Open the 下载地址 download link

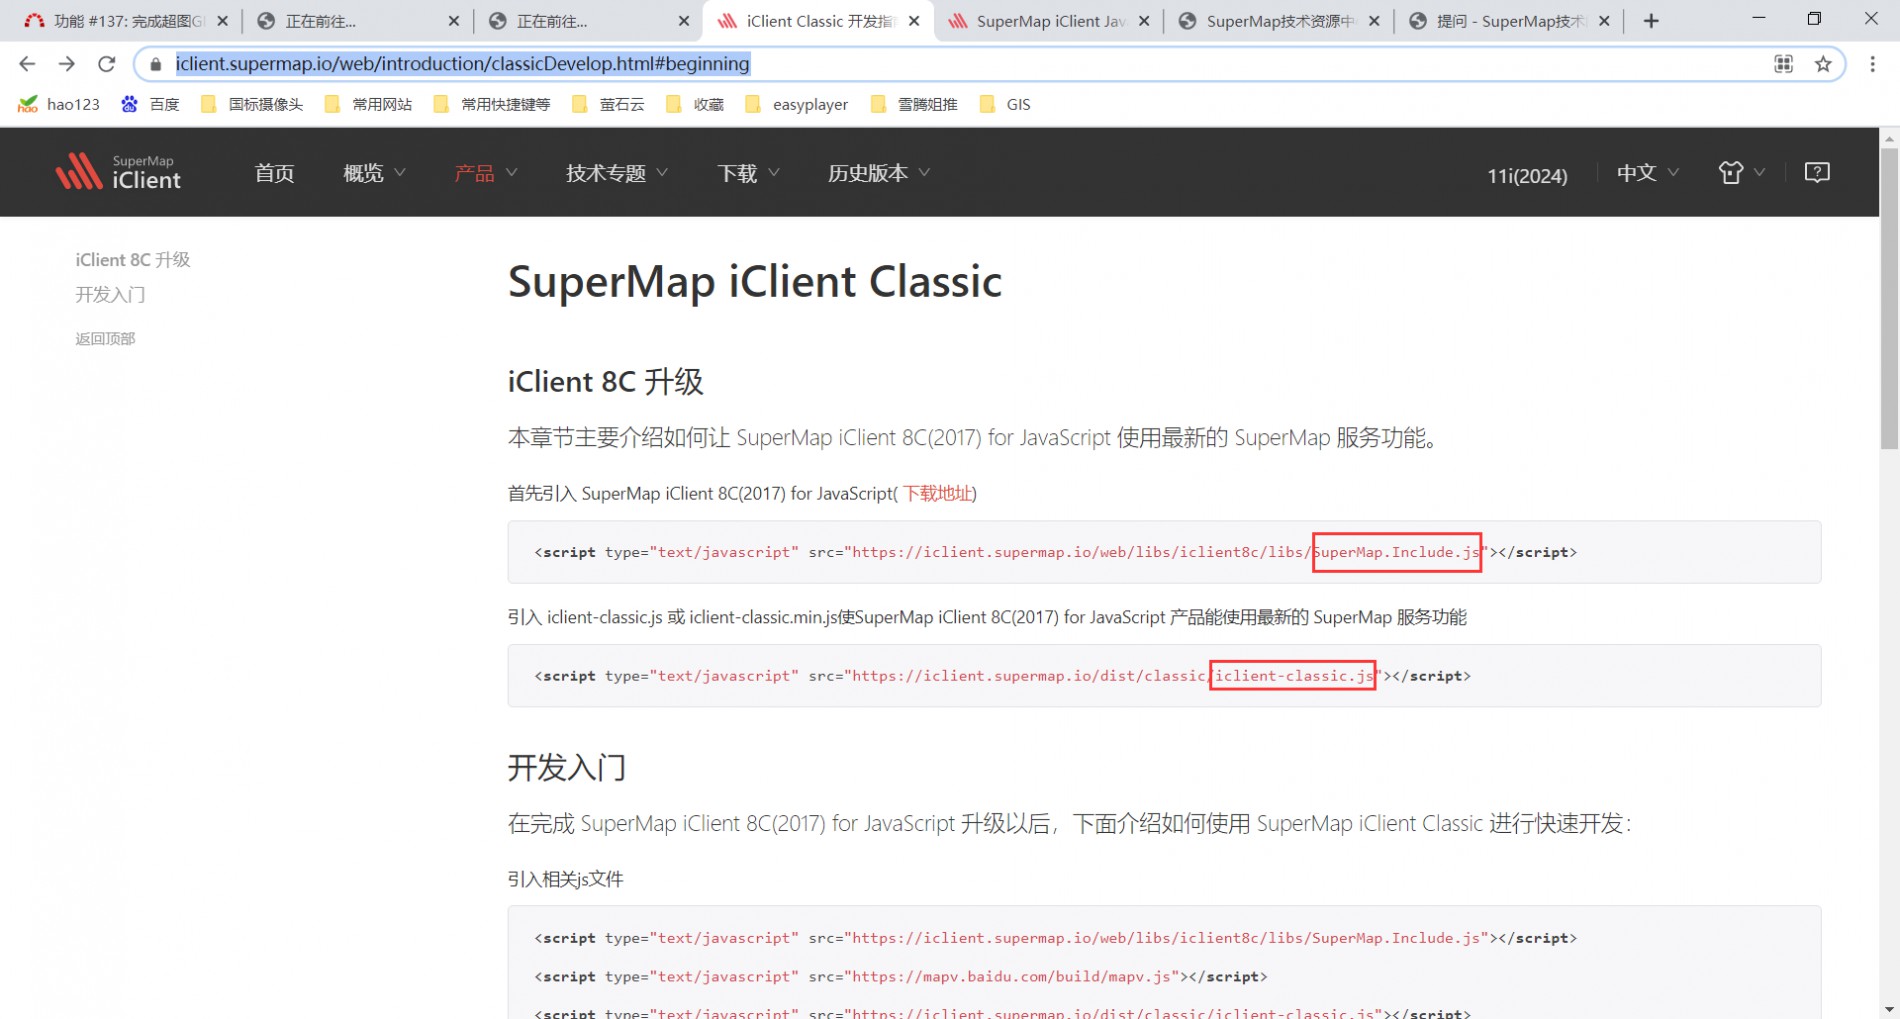pyautogui.click(x=937, y=493)
